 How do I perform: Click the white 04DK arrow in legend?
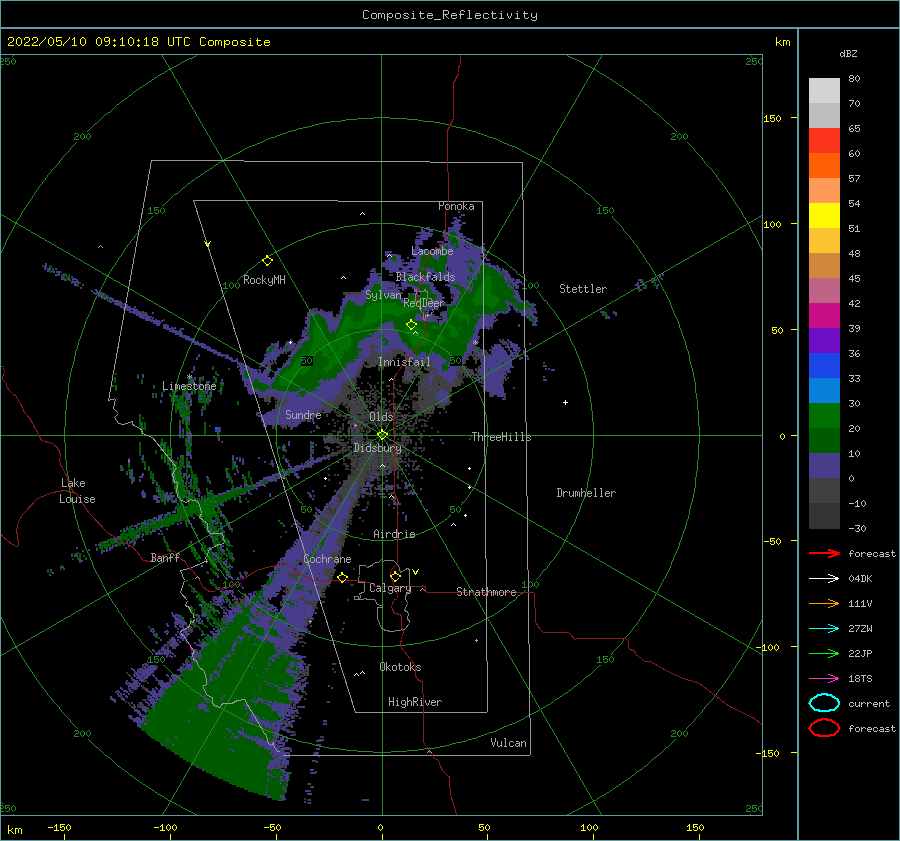824,578
